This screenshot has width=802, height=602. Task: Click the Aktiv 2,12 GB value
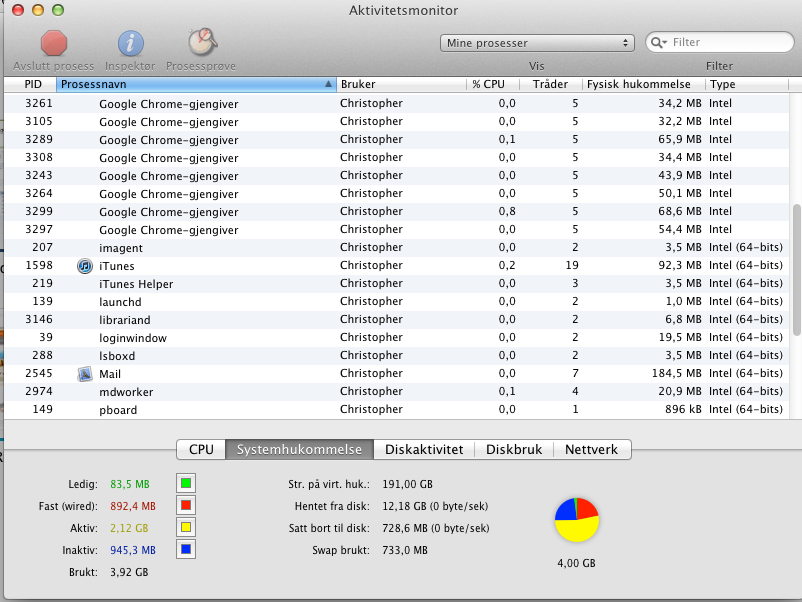click(129, 528)
